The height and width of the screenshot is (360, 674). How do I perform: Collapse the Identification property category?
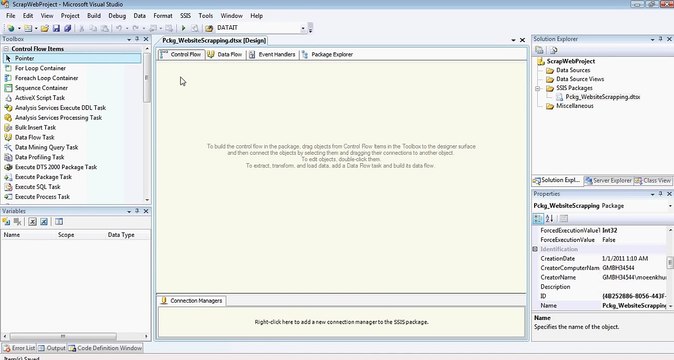pyautogui.click(x=535, y=249)
